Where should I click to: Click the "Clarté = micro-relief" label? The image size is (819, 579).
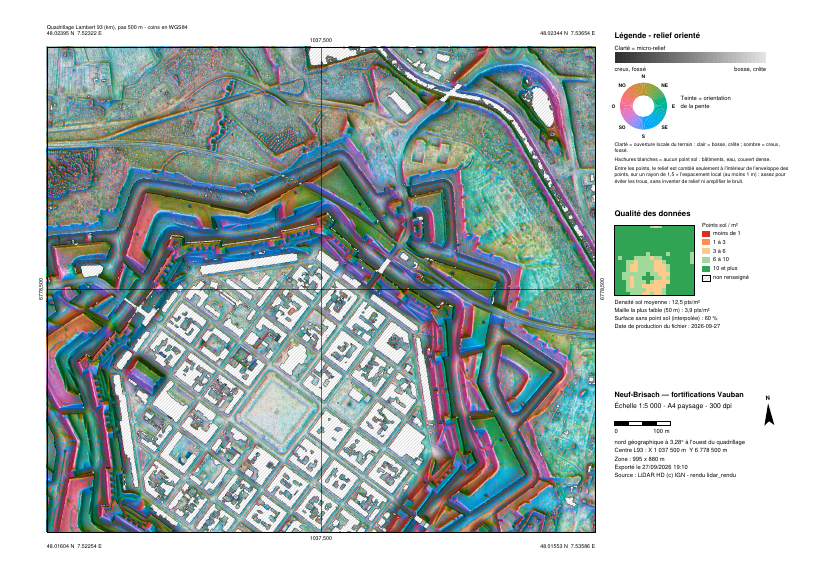[640, 48]
